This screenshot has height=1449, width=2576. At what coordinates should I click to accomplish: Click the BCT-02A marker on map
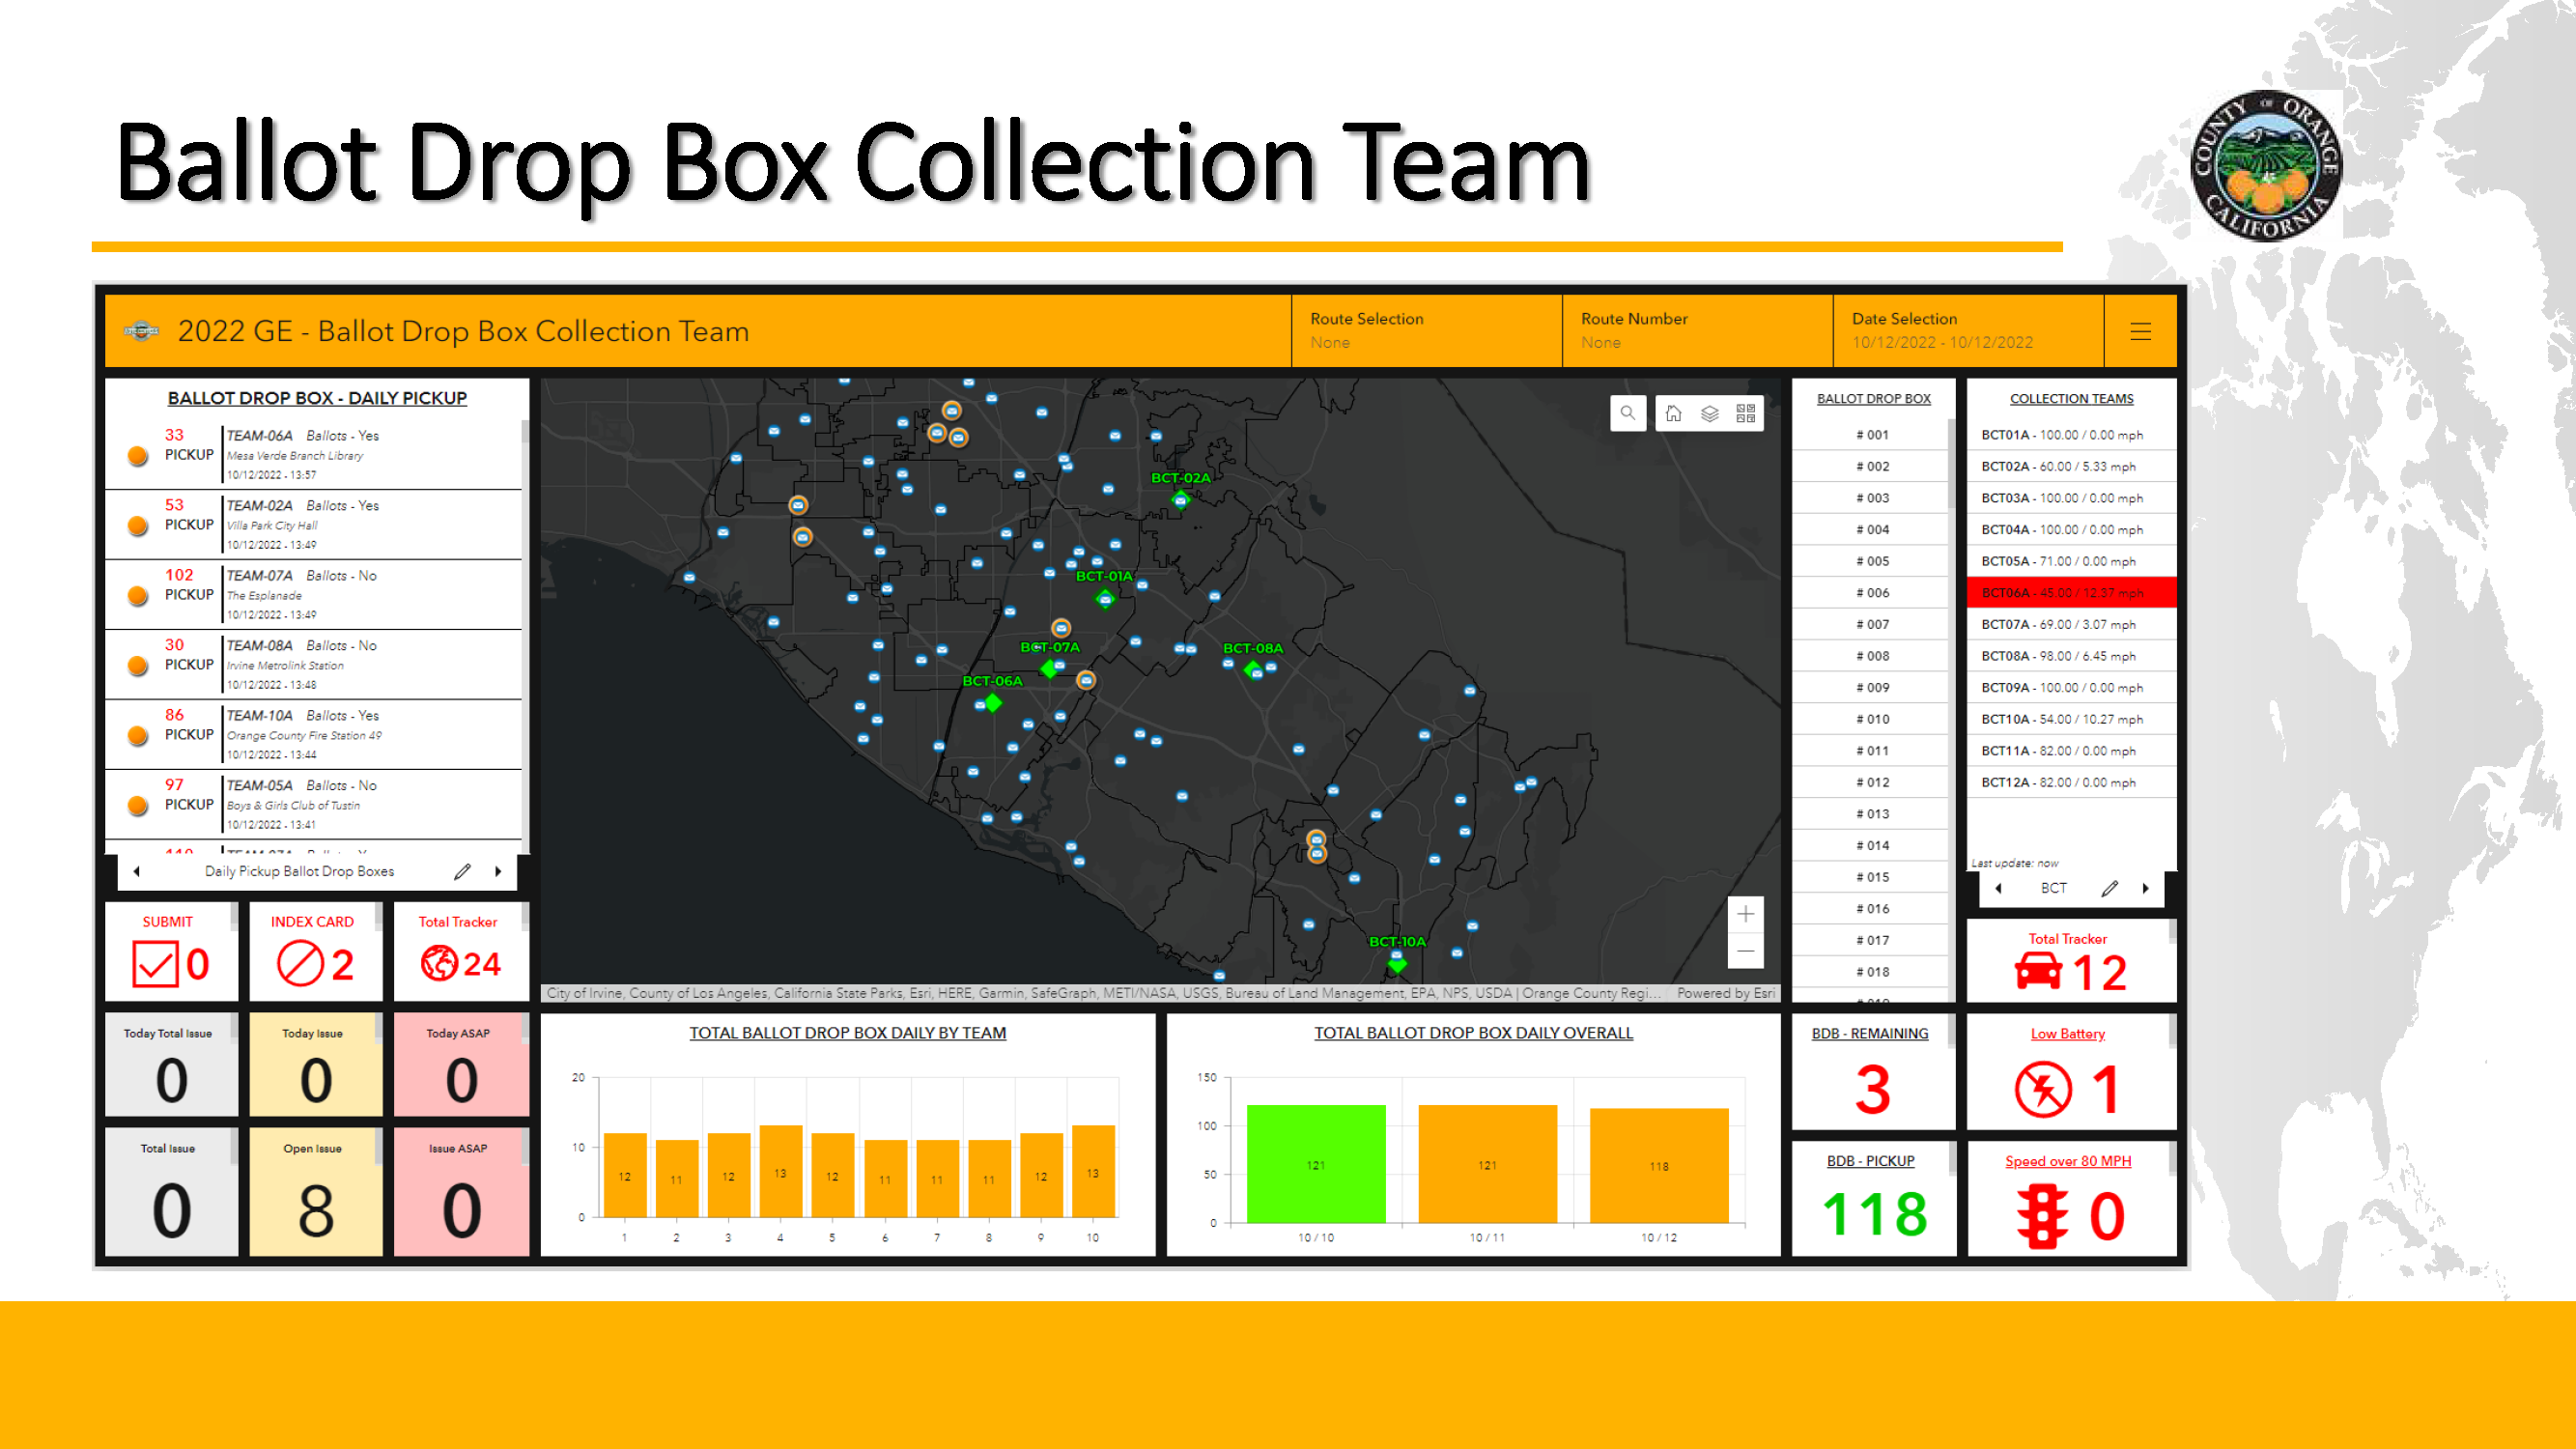1180,499
